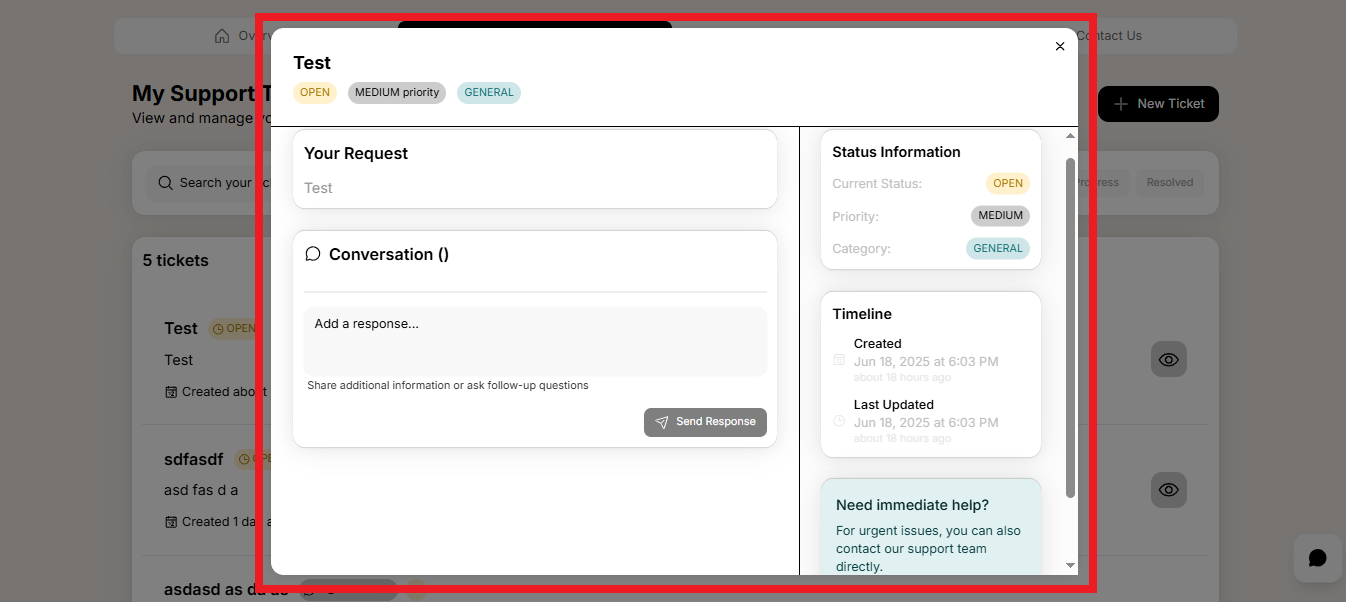Viewport: 1346px width, 602px height.
Task: Open the floating chat widget
Action: click(x=1317, y=558)
